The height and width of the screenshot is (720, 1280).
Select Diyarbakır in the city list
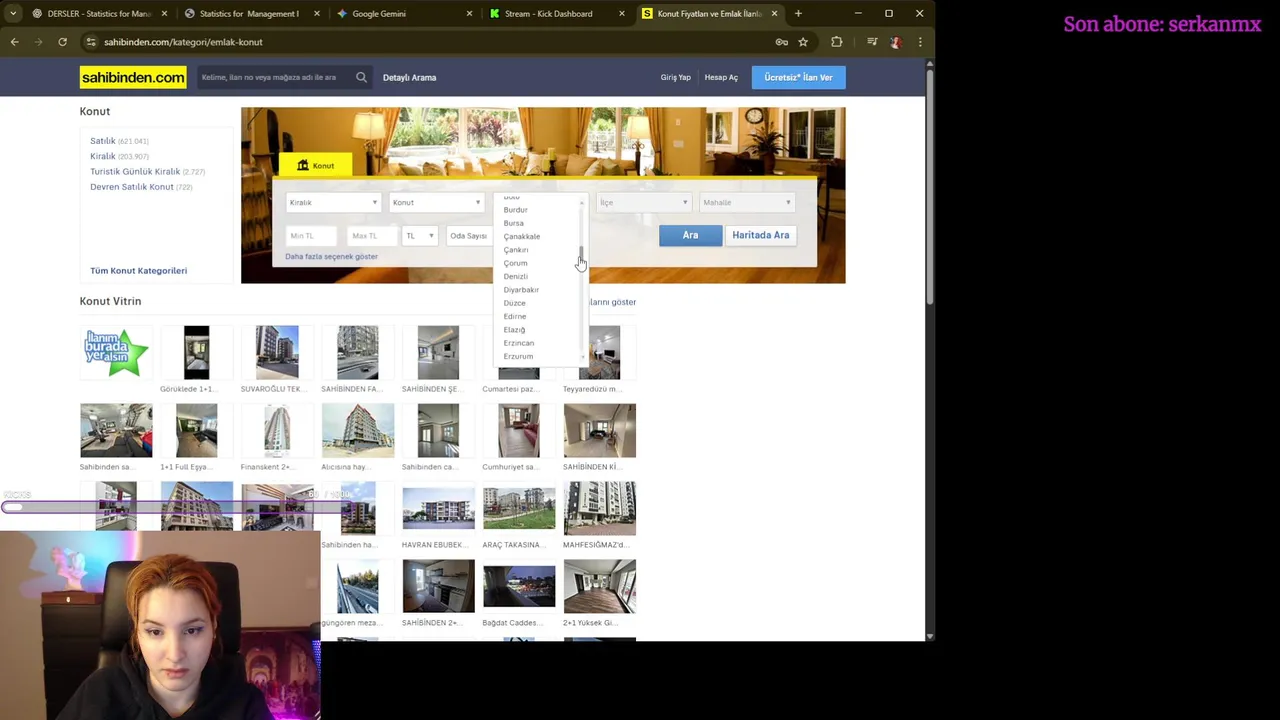coord(521,290)
